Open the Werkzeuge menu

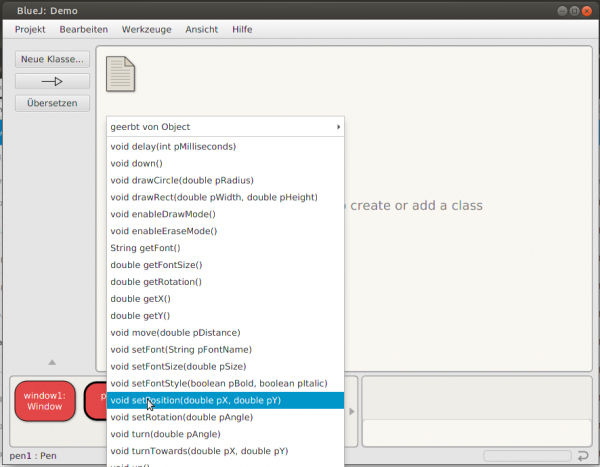[146, 30]
